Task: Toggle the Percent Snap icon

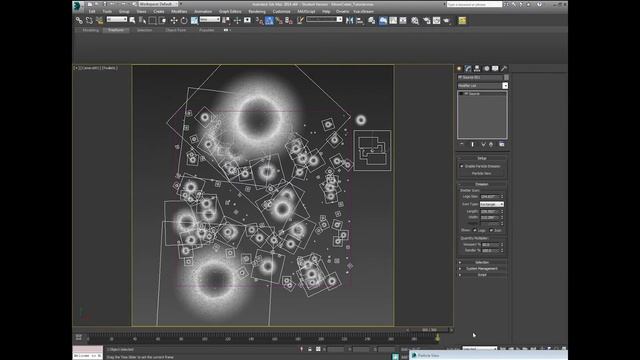Action: [279, 20]
